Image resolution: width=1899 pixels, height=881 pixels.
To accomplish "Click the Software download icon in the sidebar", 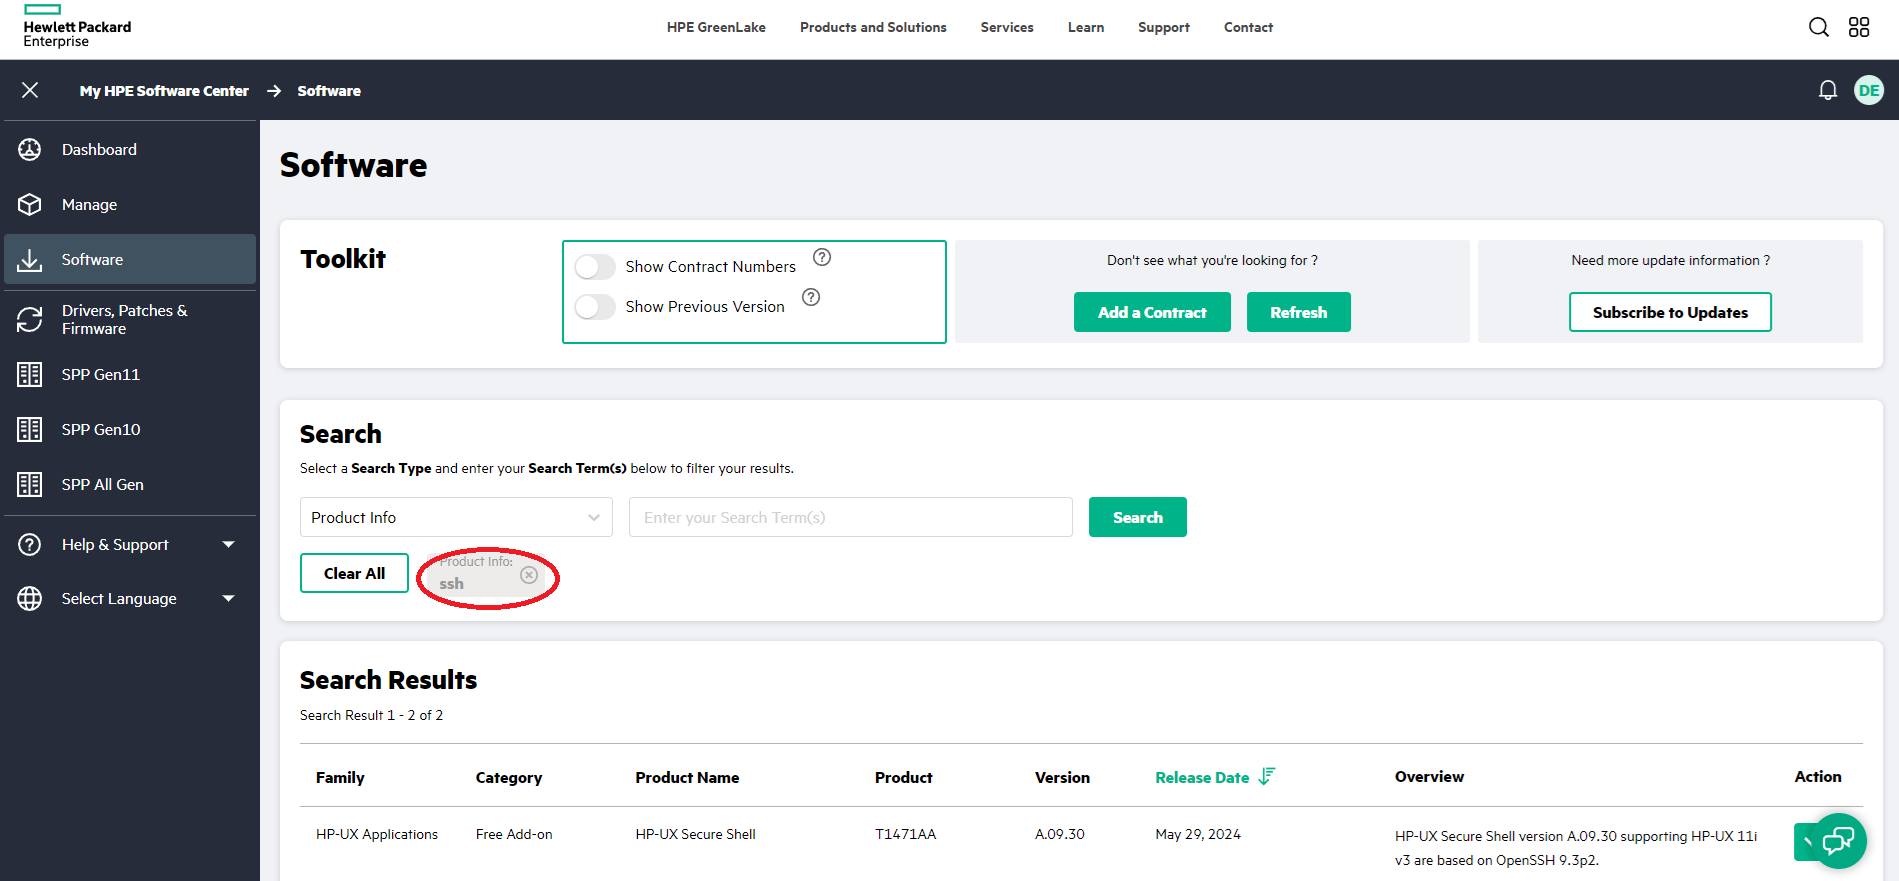I will [x=30, y=260].
